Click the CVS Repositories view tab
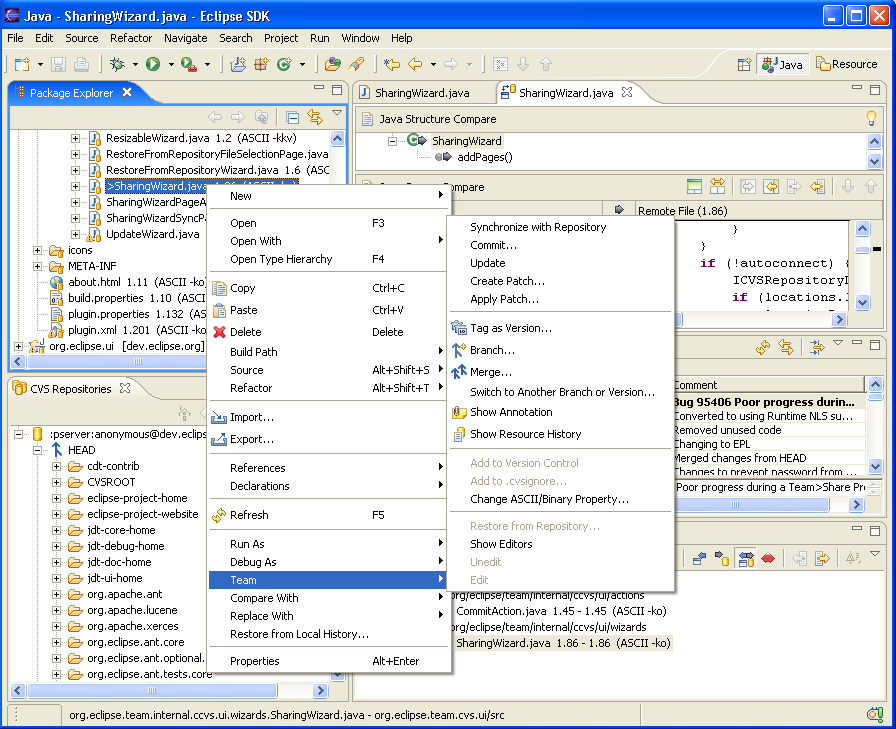The height and width of the screenshot is (729, 896). (x=71, y=388)
